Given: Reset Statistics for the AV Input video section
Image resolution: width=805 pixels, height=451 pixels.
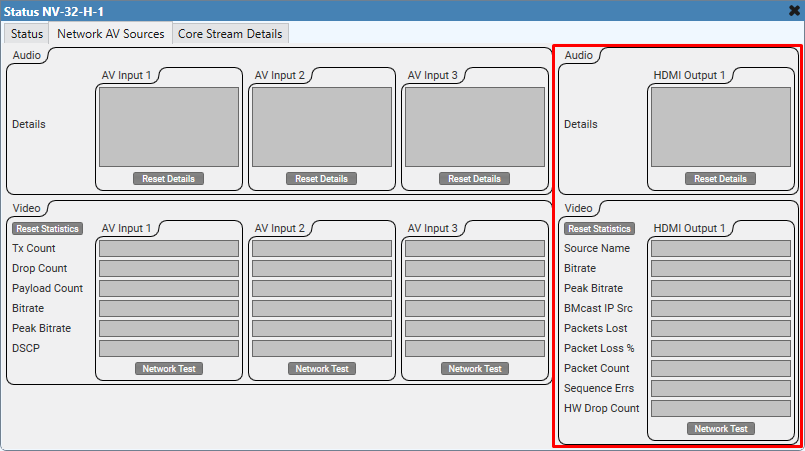Looking at the screenshot, I should click(47, 229).
